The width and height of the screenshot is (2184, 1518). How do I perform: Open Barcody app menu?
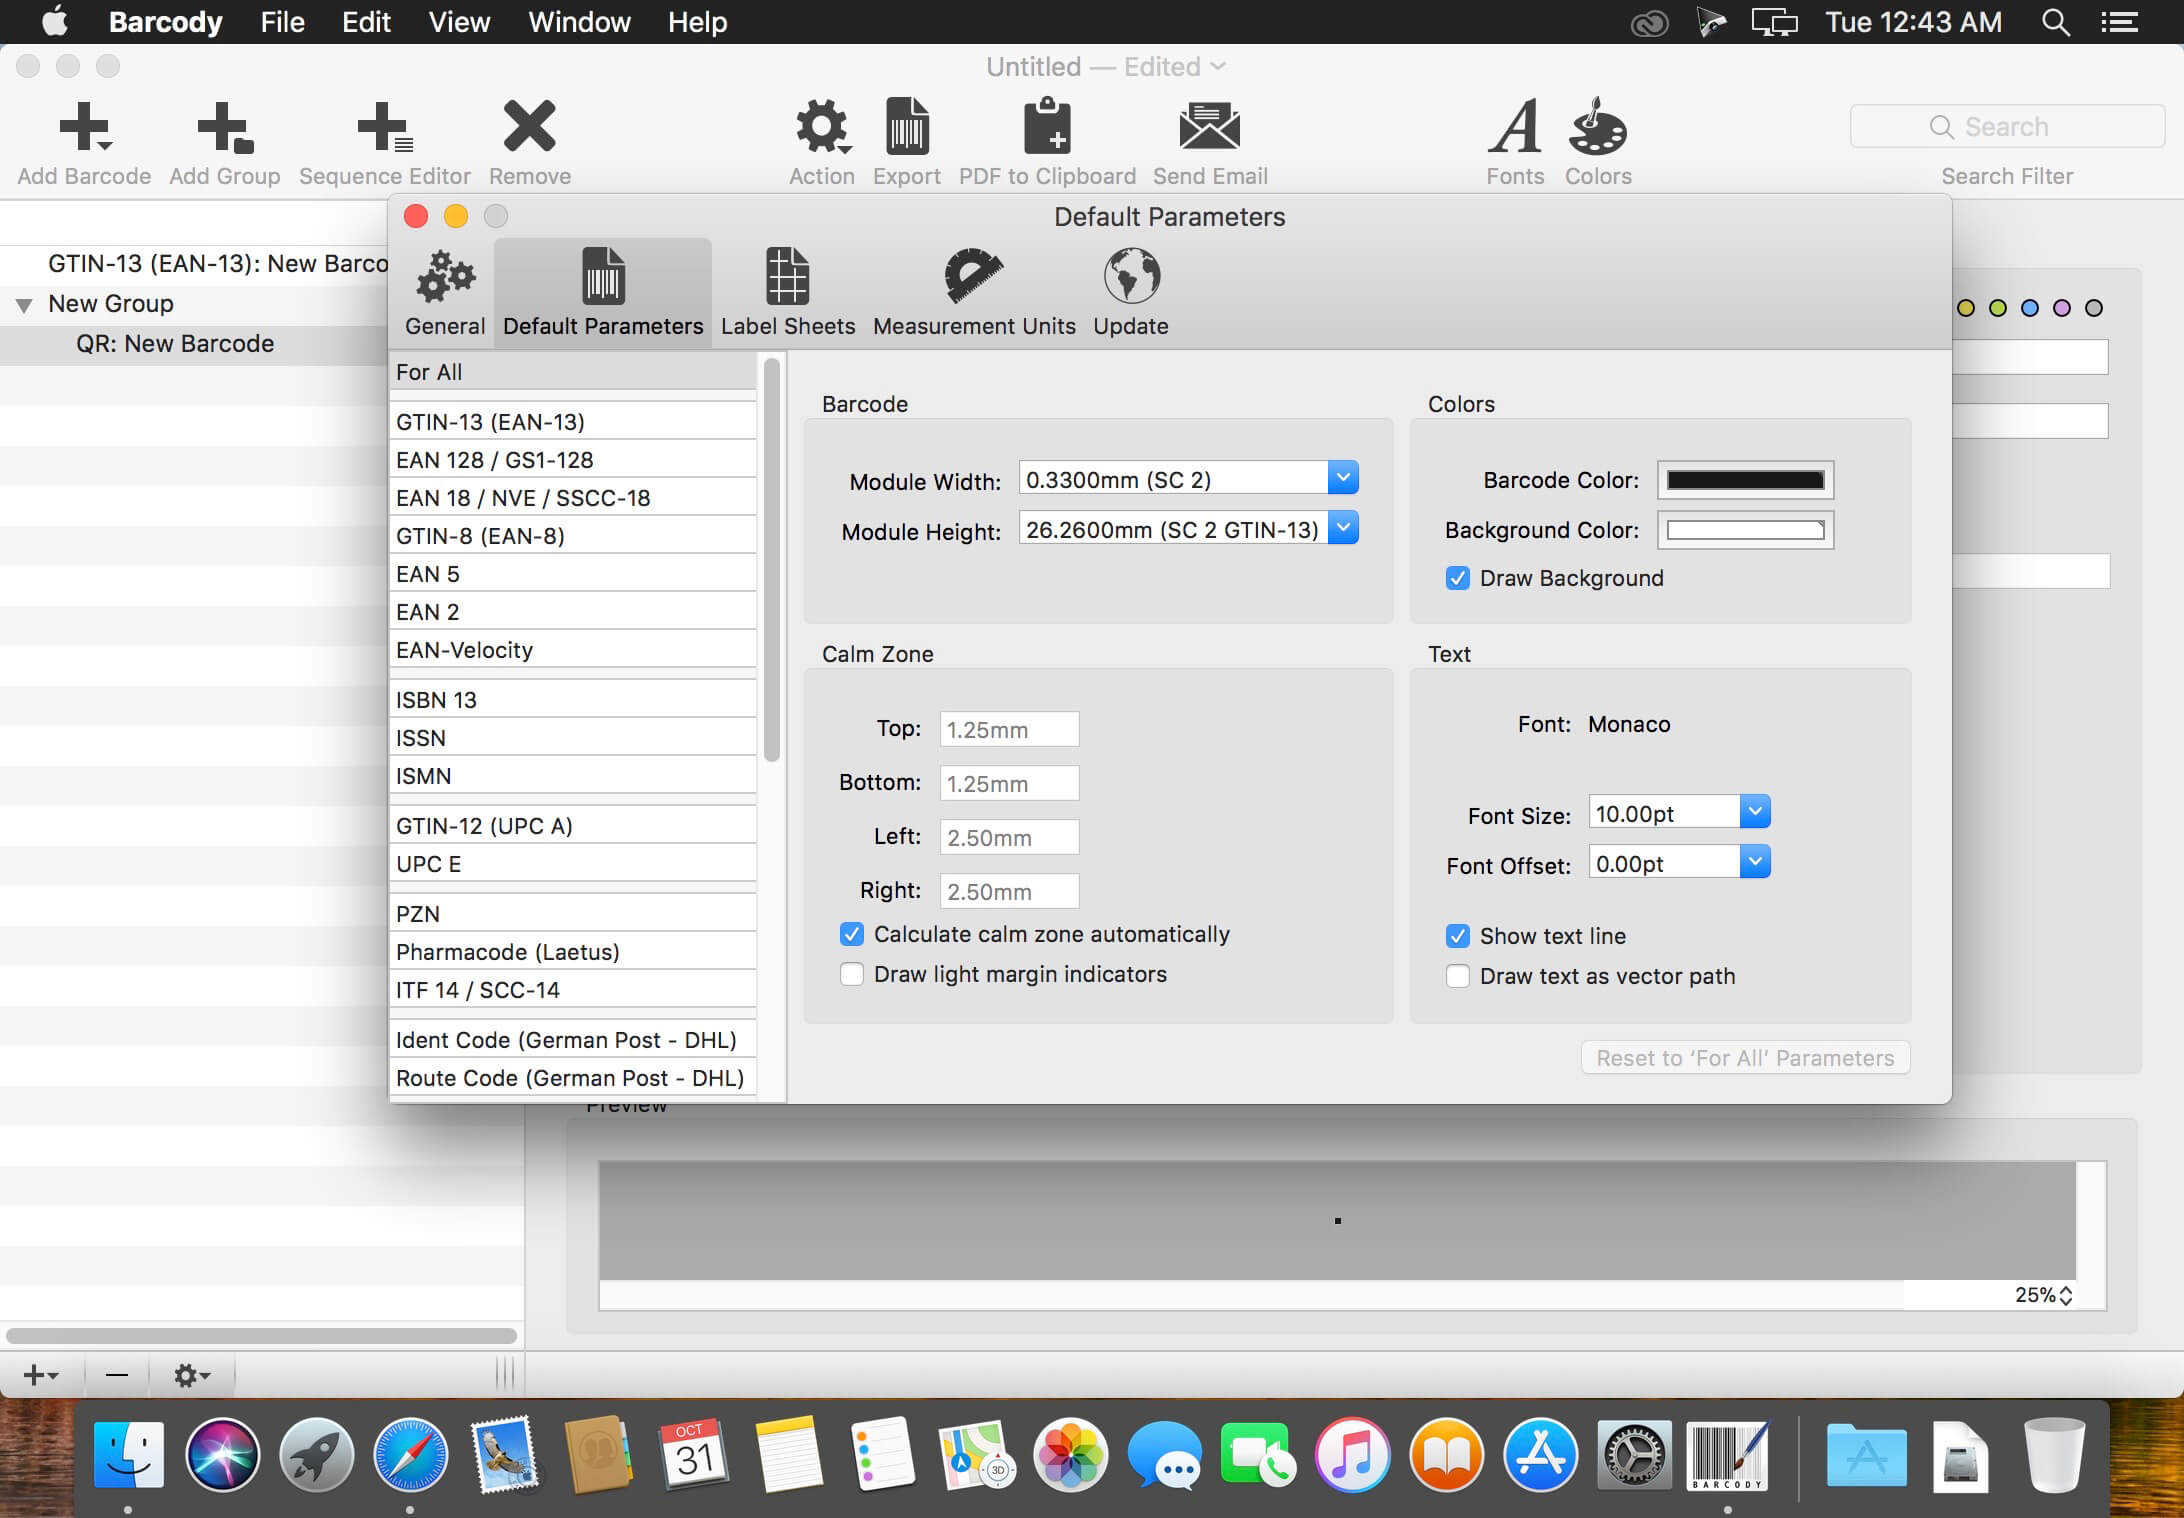pos(165,22)
